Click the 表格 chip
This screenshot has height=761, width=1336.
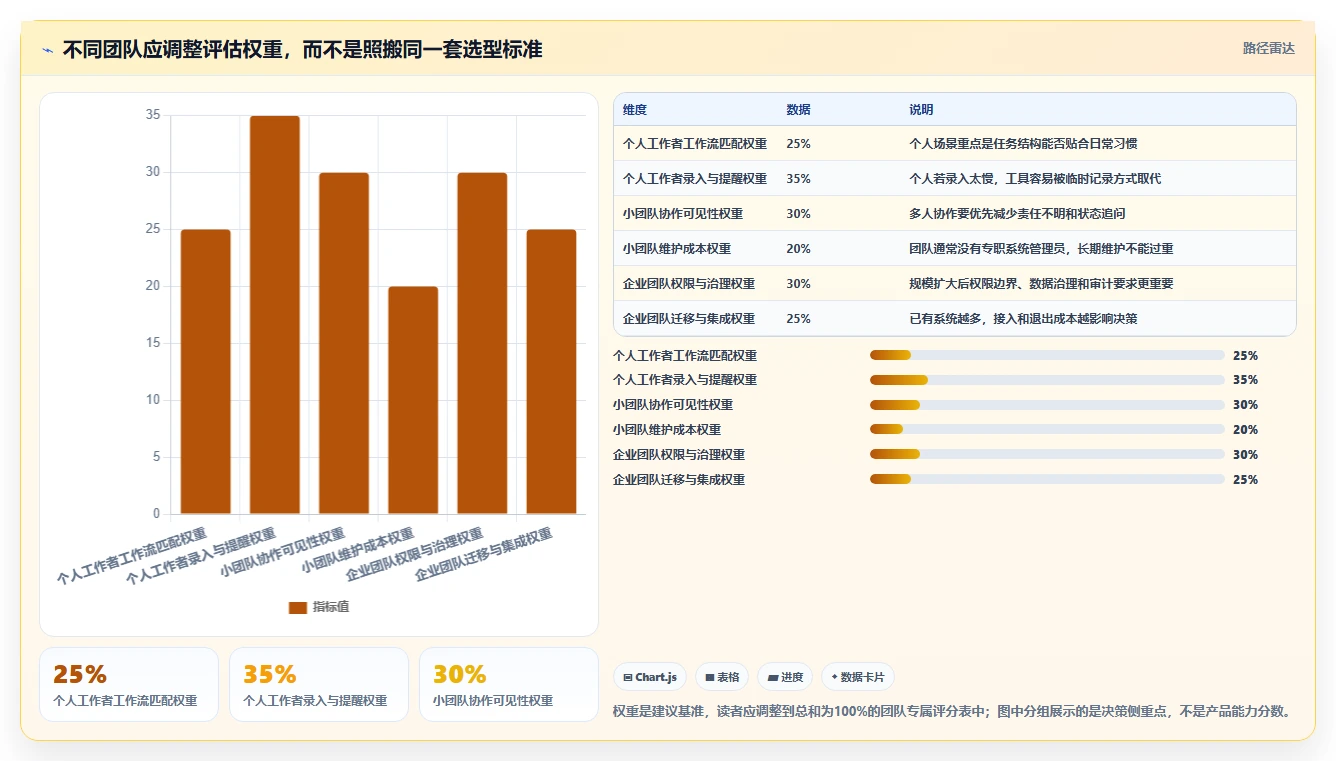tap(722, 677)
